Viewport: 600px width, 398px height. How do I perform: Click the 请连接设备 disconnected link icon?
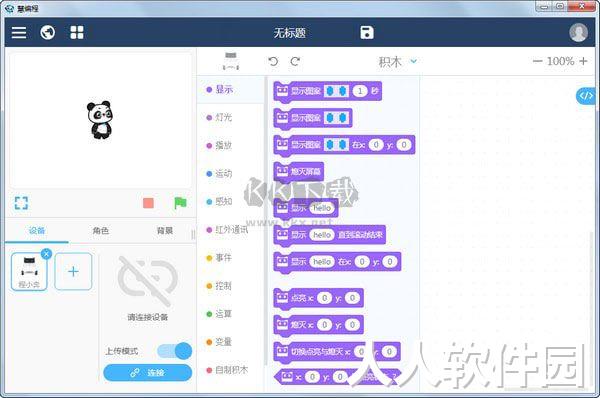click(x=148, y=282)
